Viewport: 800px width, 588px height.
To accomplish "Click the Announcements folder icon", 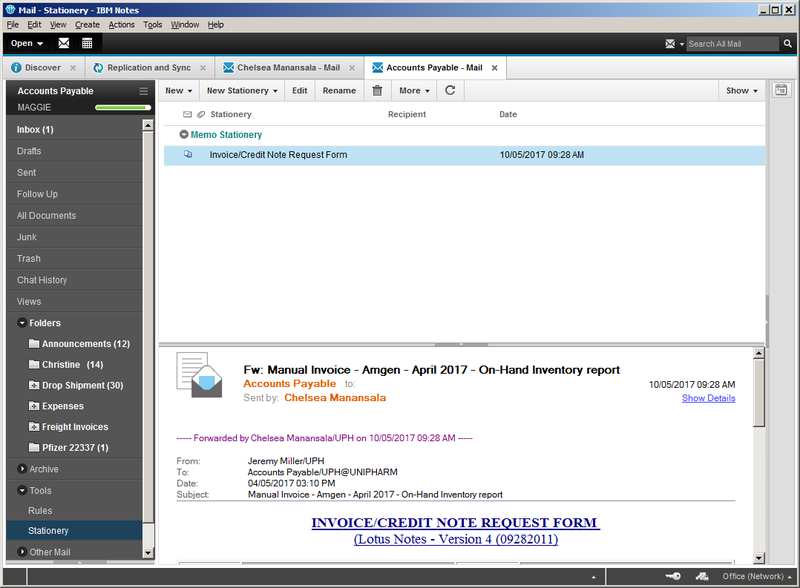I will [34, 344].
